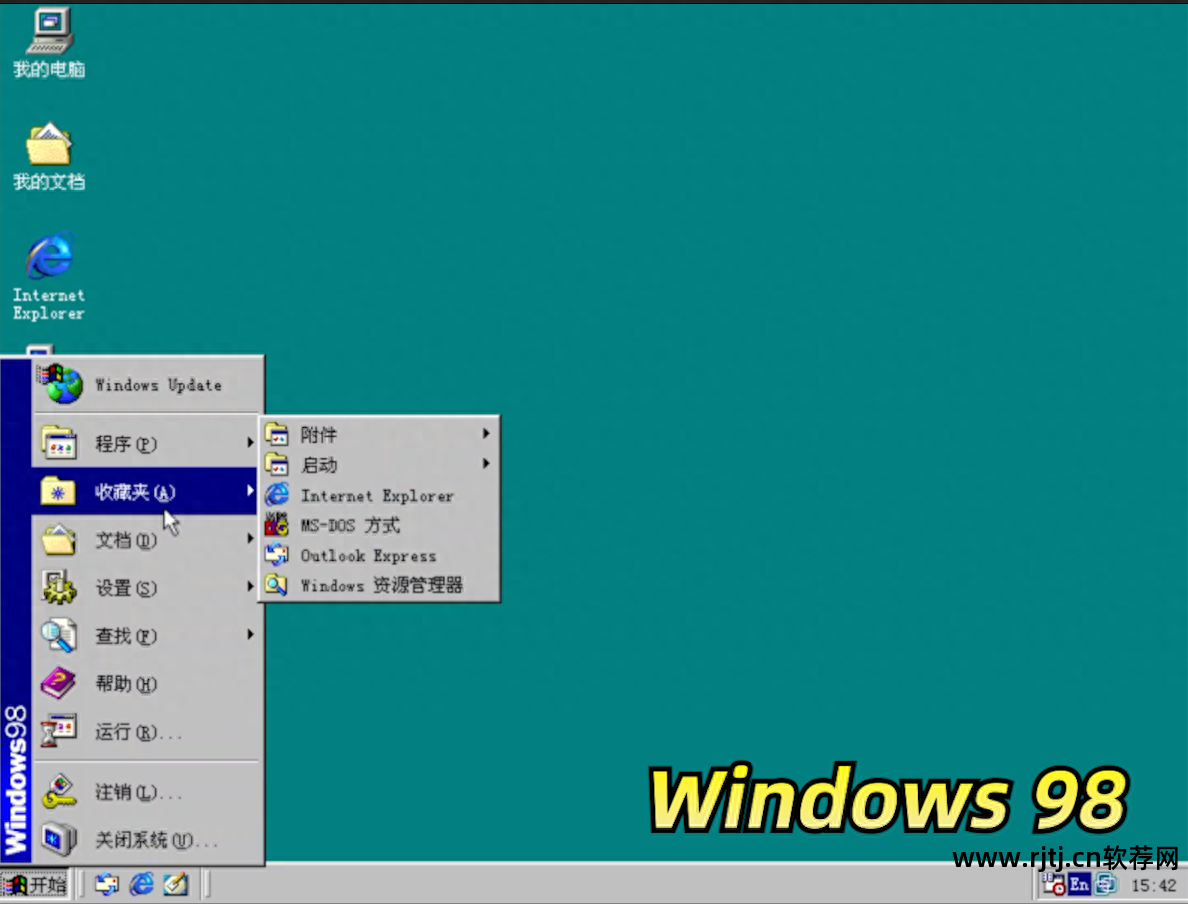This screenshot has height=904, width=1188.
Task: Open the 我的电脑 desktop icon
Action: [49, 42]
